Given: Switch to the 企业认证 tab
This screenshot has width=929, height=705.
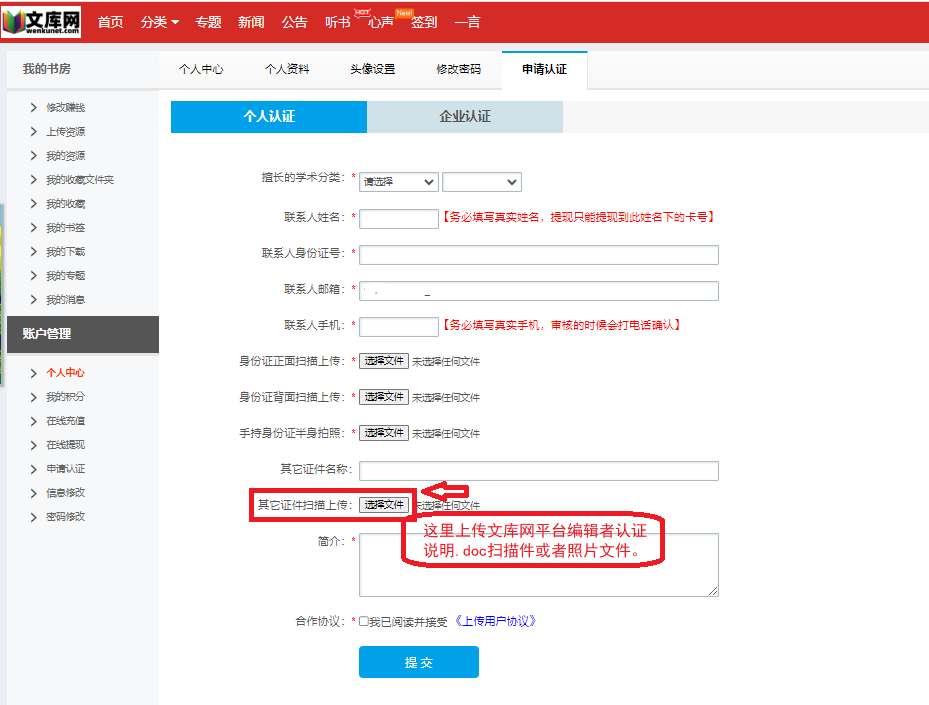Looking at the screenshot, I should point(465,116).
